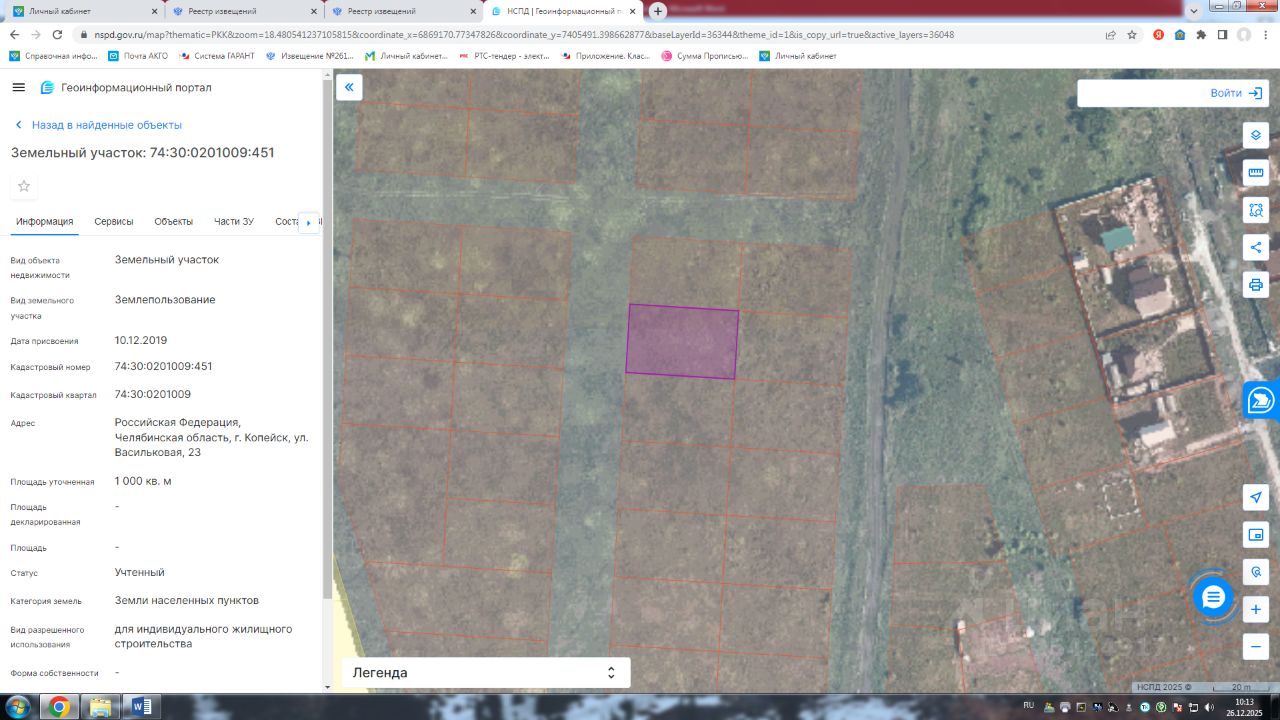The image size is (1280, 720).
Task: Click the Землепользование value
Action: [x=165, y=299]
